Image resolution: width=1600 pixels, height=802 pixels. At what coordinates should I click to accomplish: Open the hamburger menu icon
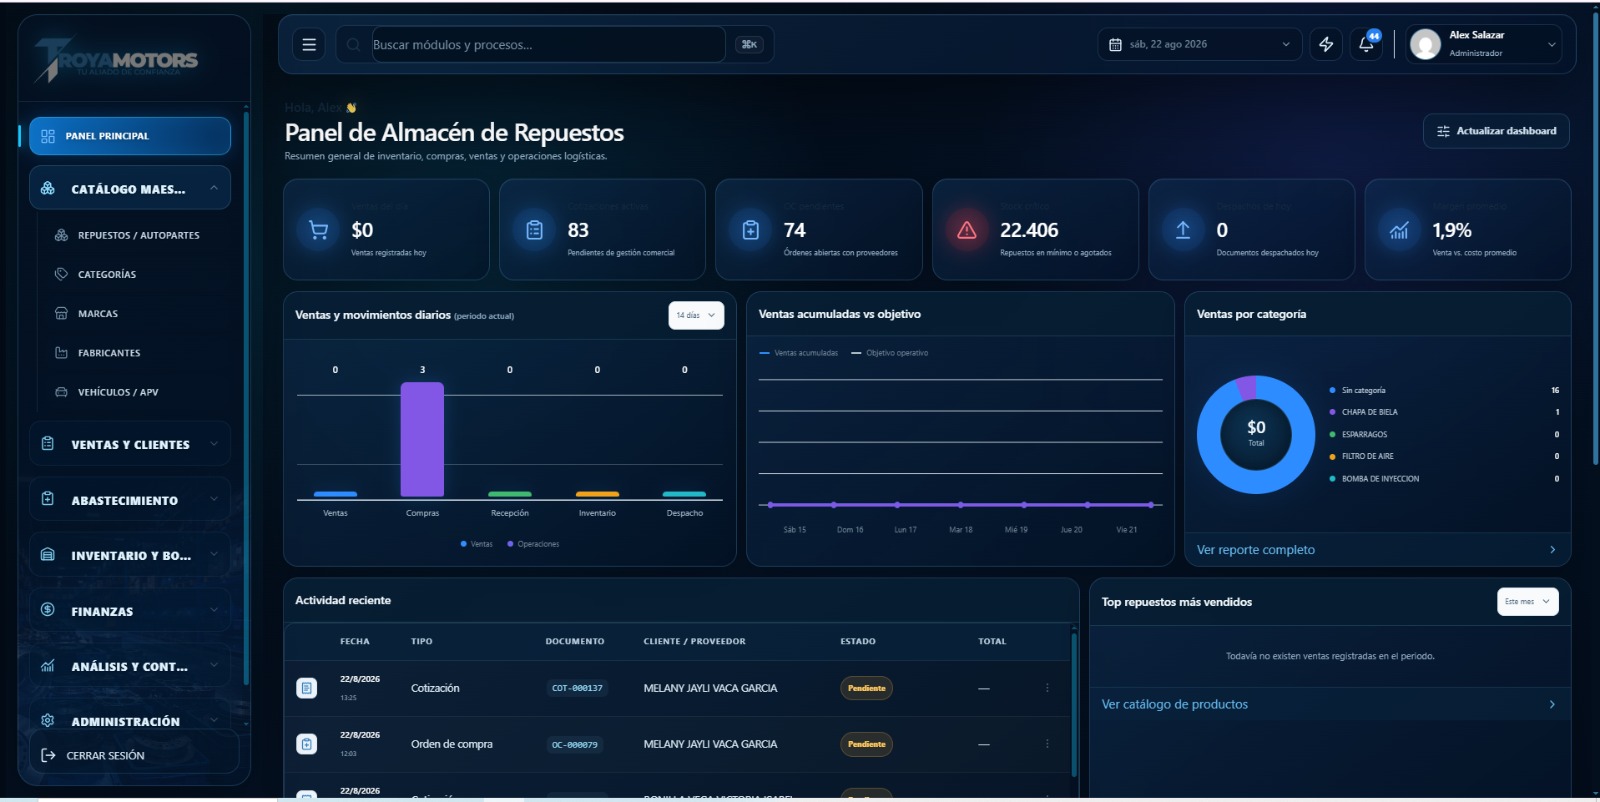309,45
